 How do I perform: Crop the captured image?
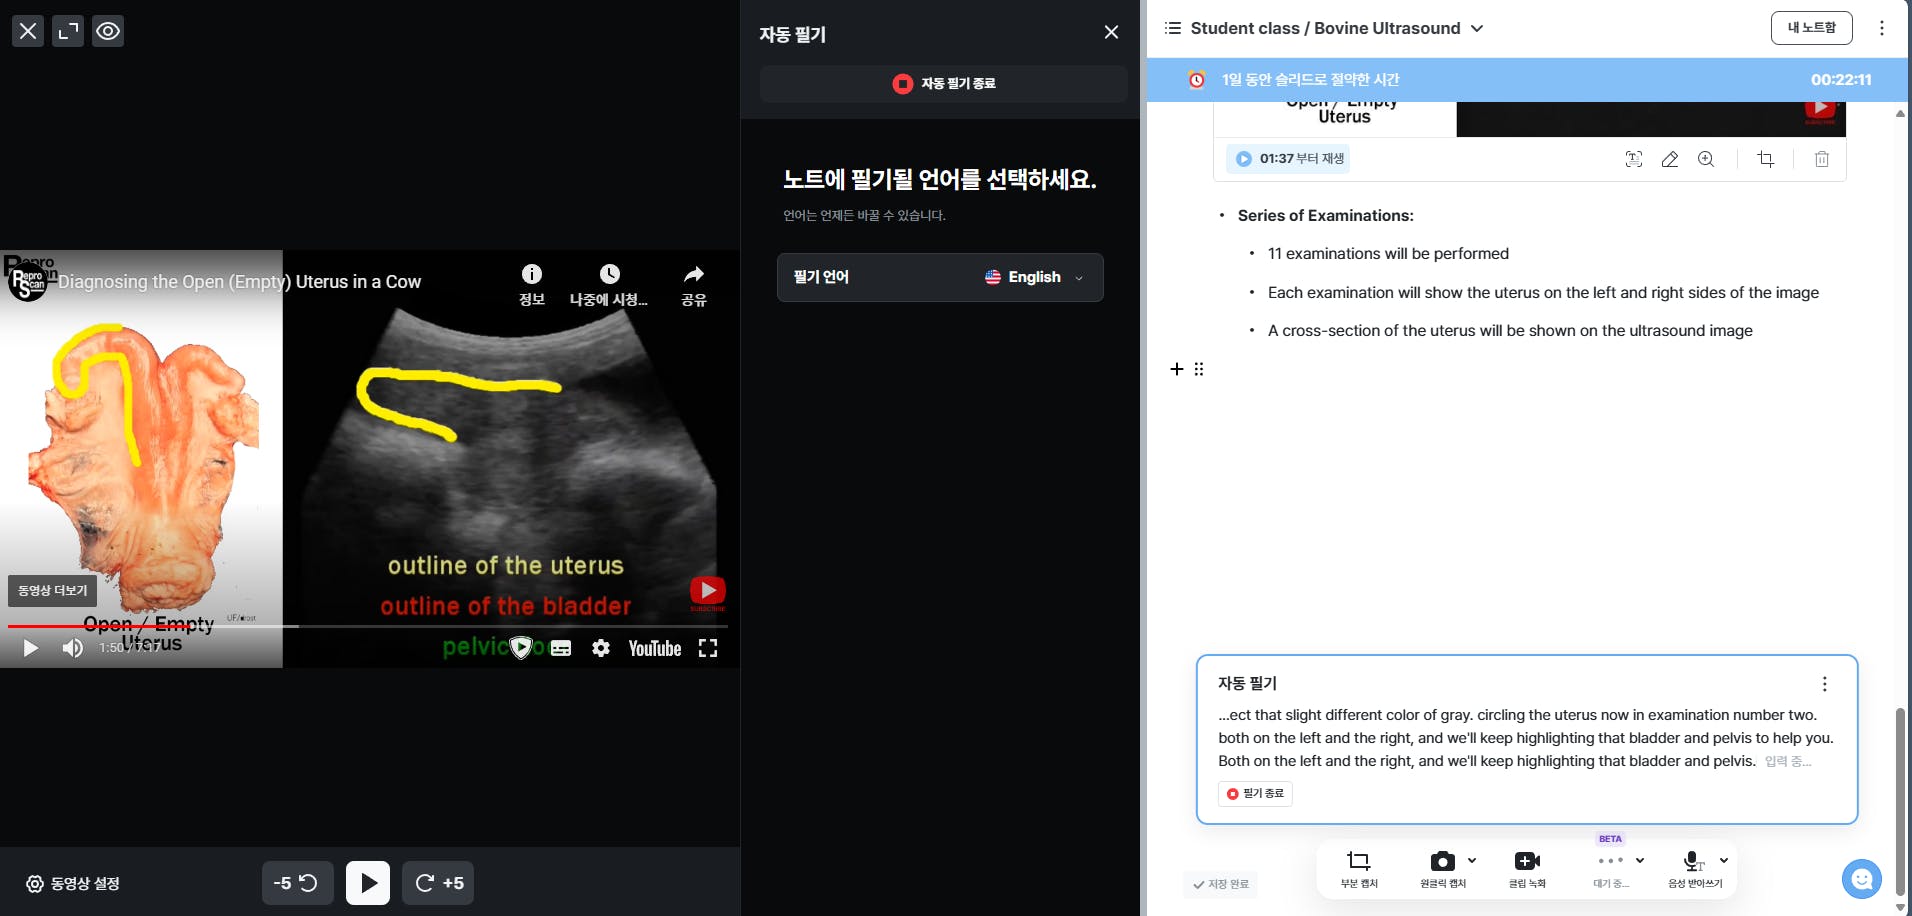[1766, 159]
